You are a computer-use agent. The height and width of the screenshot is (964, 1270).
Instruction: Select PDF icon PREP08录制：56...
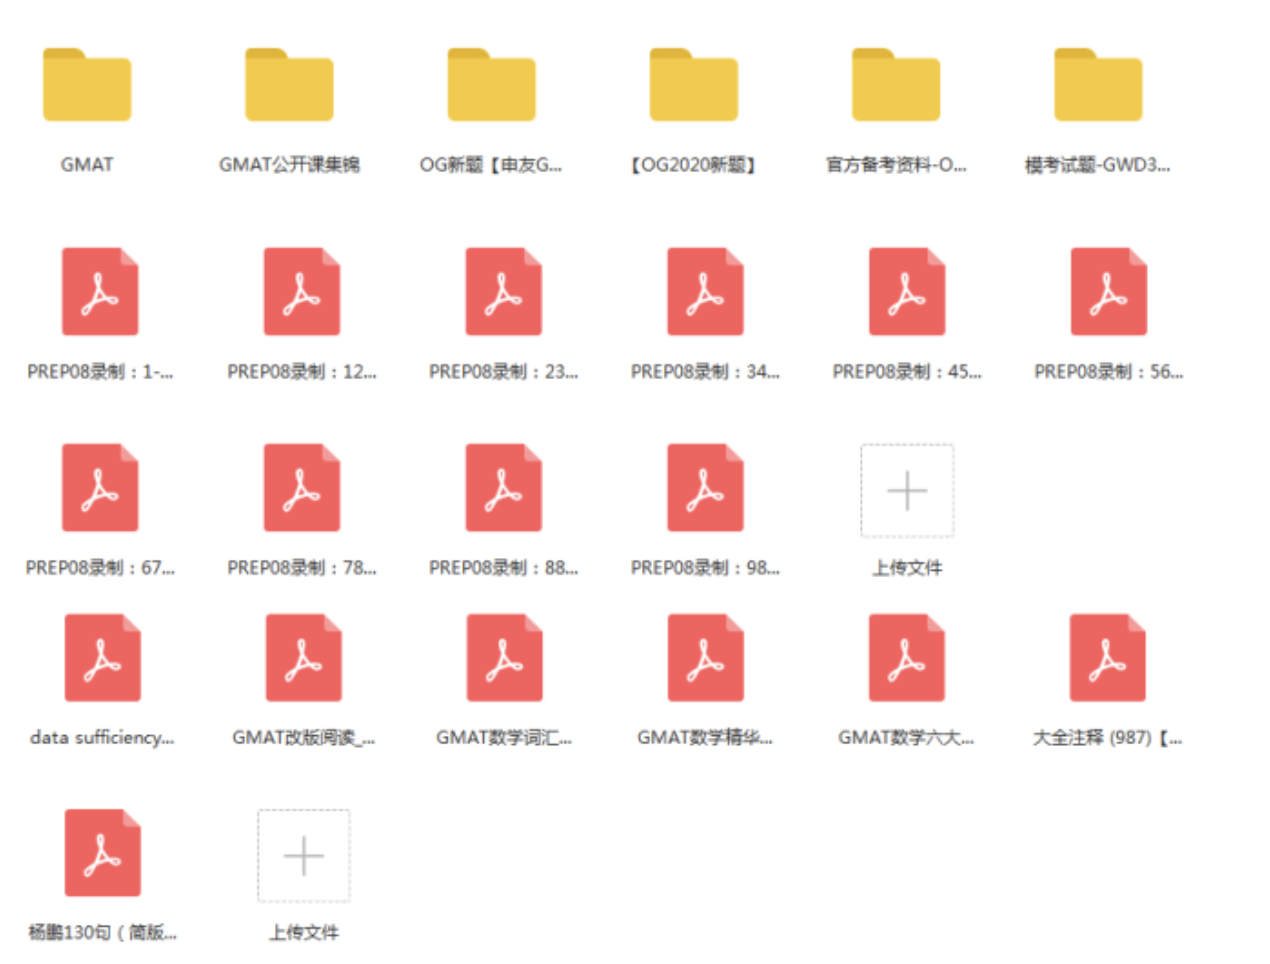pos(1109,291)
